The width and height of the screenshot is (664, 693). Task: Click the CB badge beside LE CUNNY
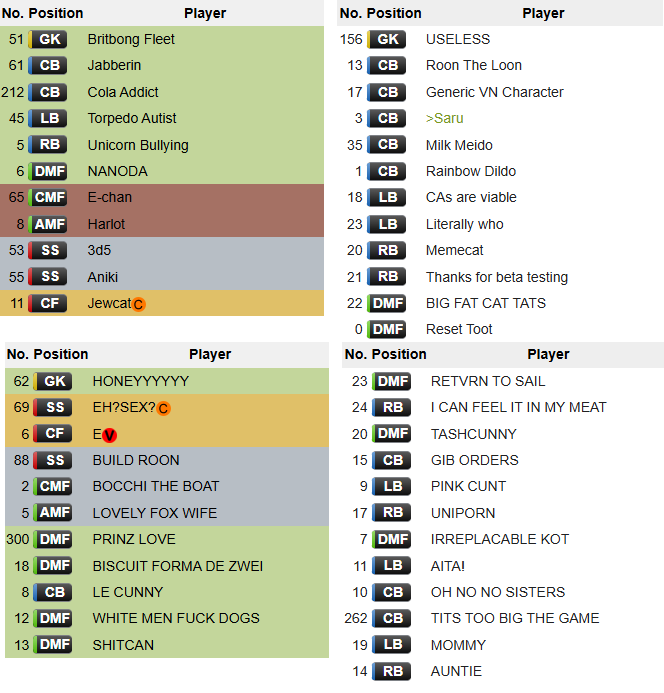[53, 592]
